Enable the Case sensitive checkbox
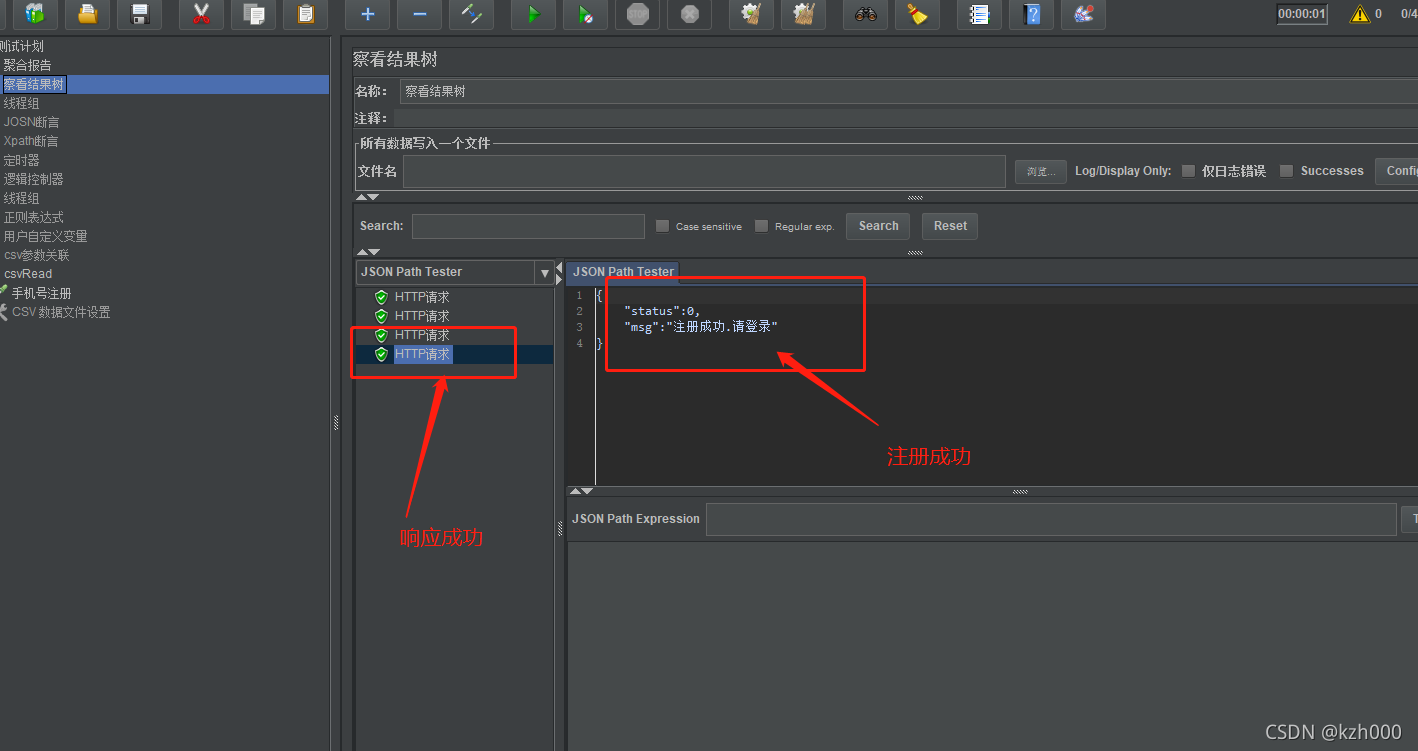 click(x=662, y=226)
